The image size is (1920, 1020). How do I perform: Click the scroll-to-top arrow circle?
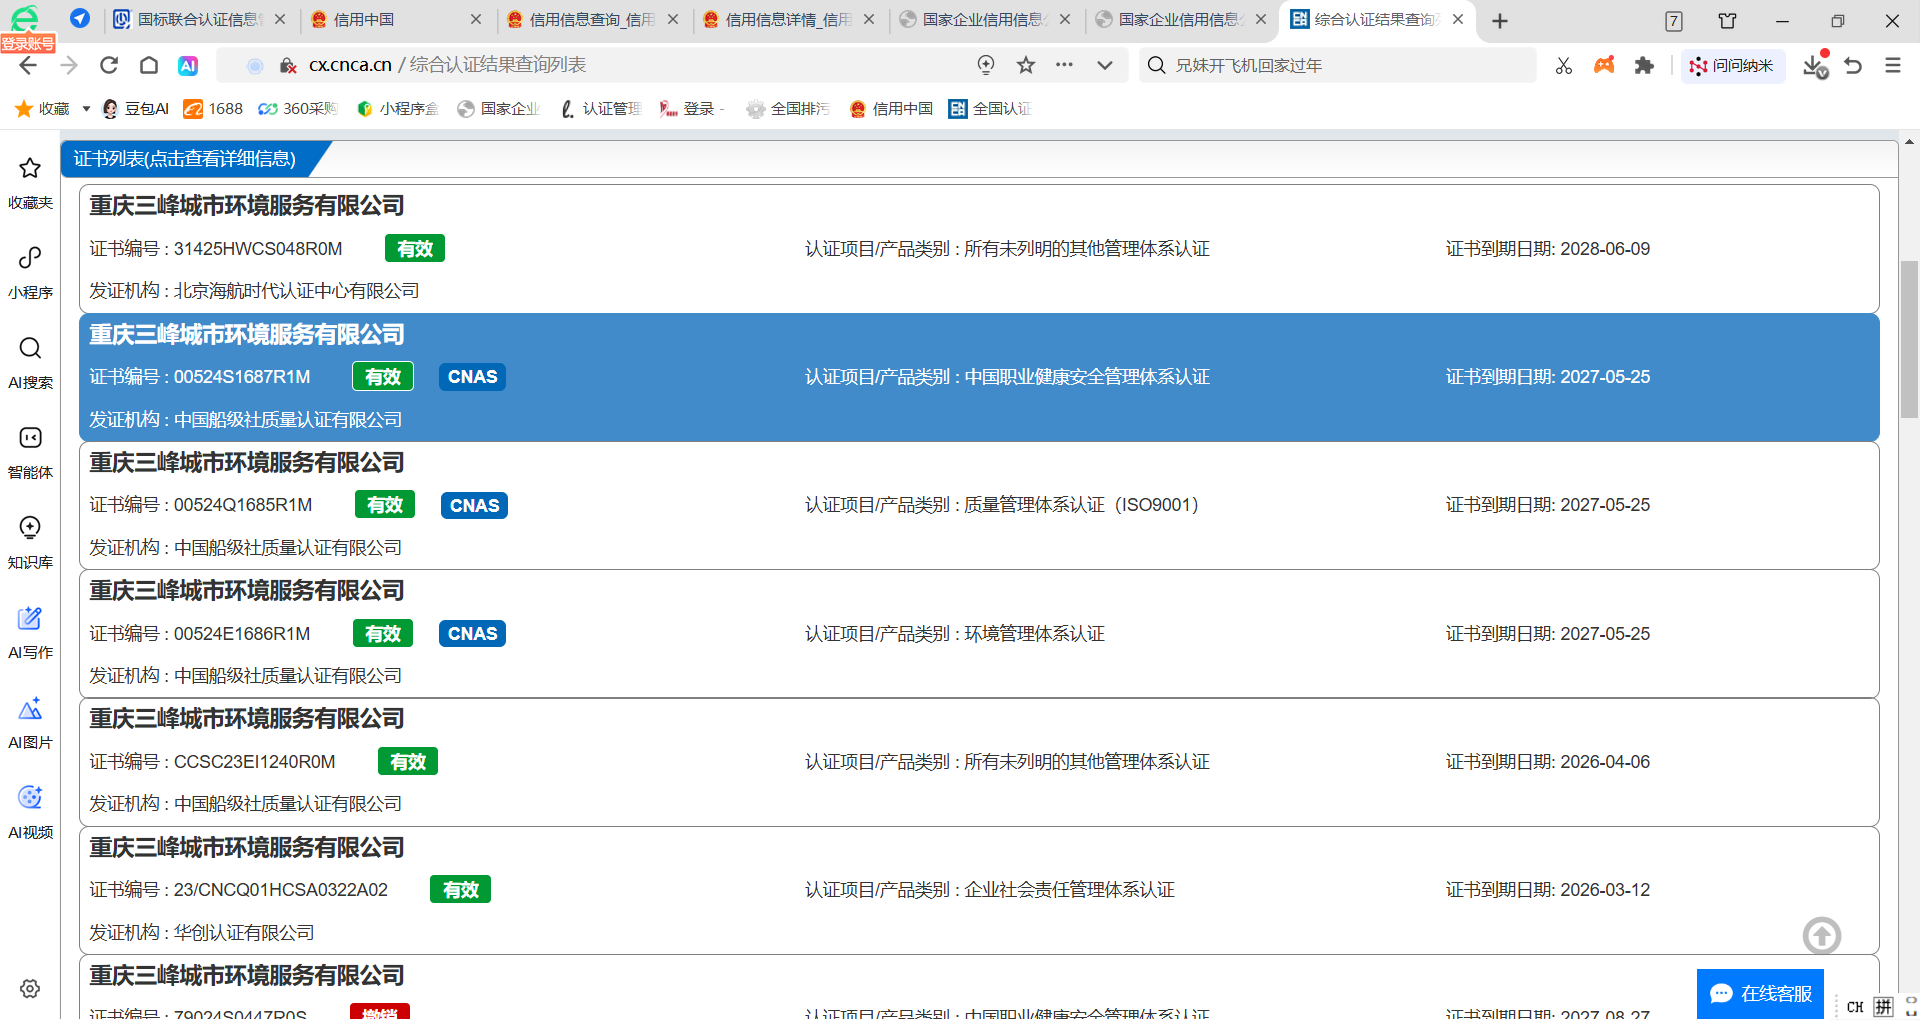pyautogui.click(x=1821, y=936)
